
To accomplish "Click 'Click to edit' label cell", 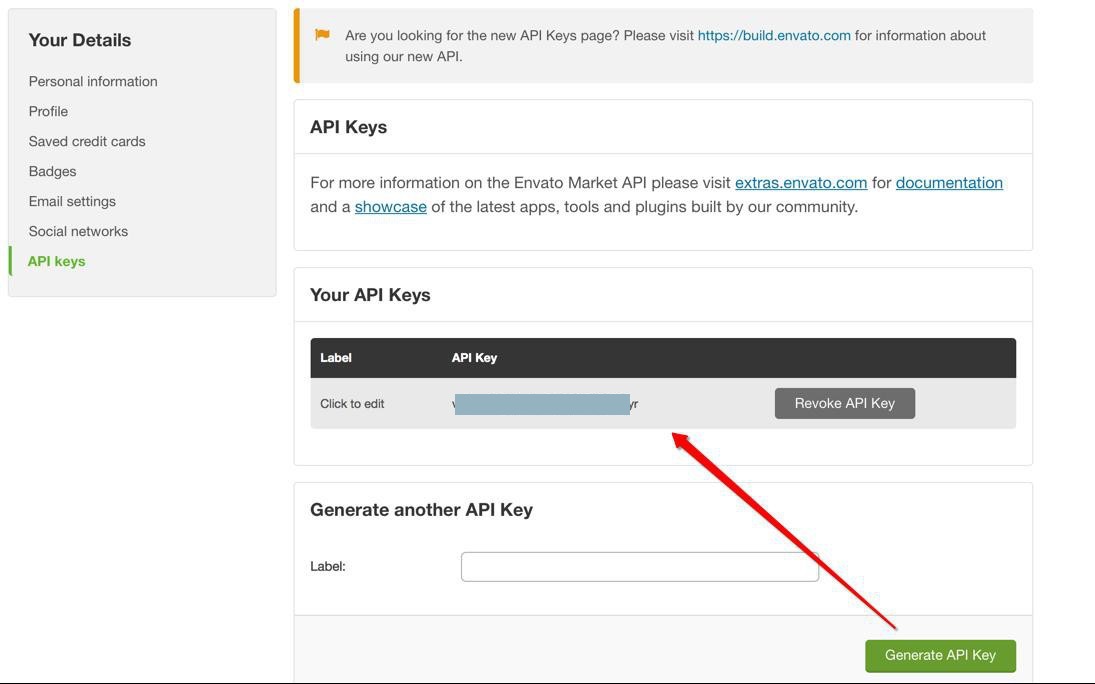I will click(352, 404).
